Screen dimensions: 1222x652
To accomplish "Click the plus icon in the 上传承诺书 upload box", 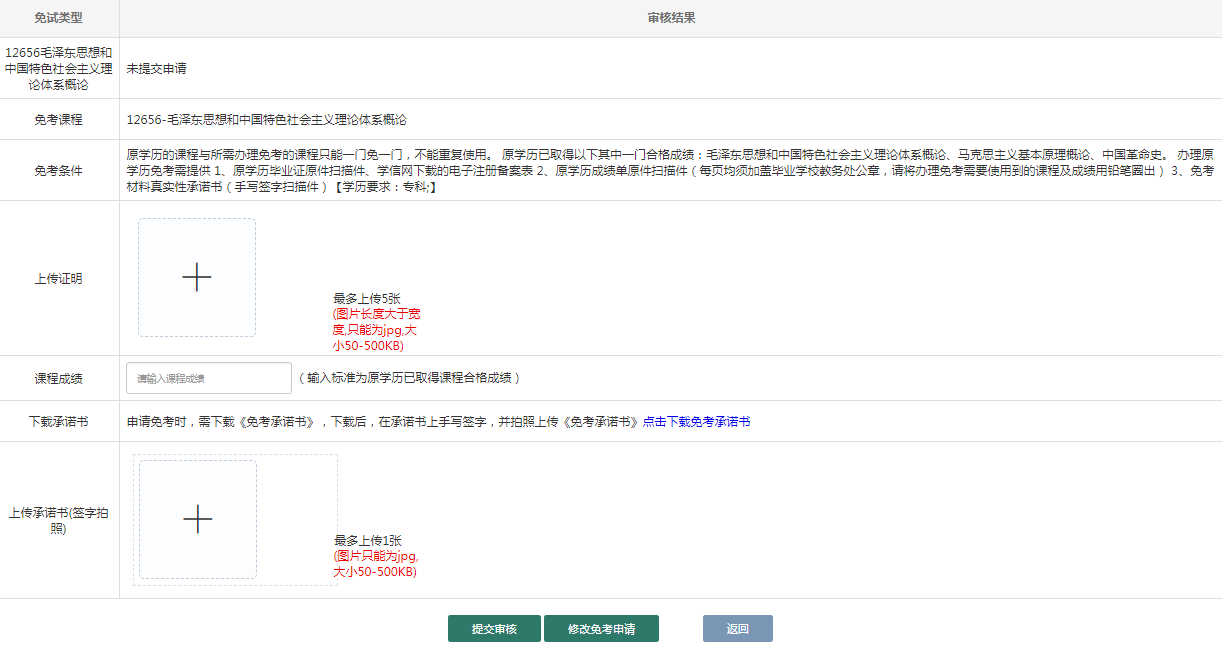I will click(x=198, y=519).
